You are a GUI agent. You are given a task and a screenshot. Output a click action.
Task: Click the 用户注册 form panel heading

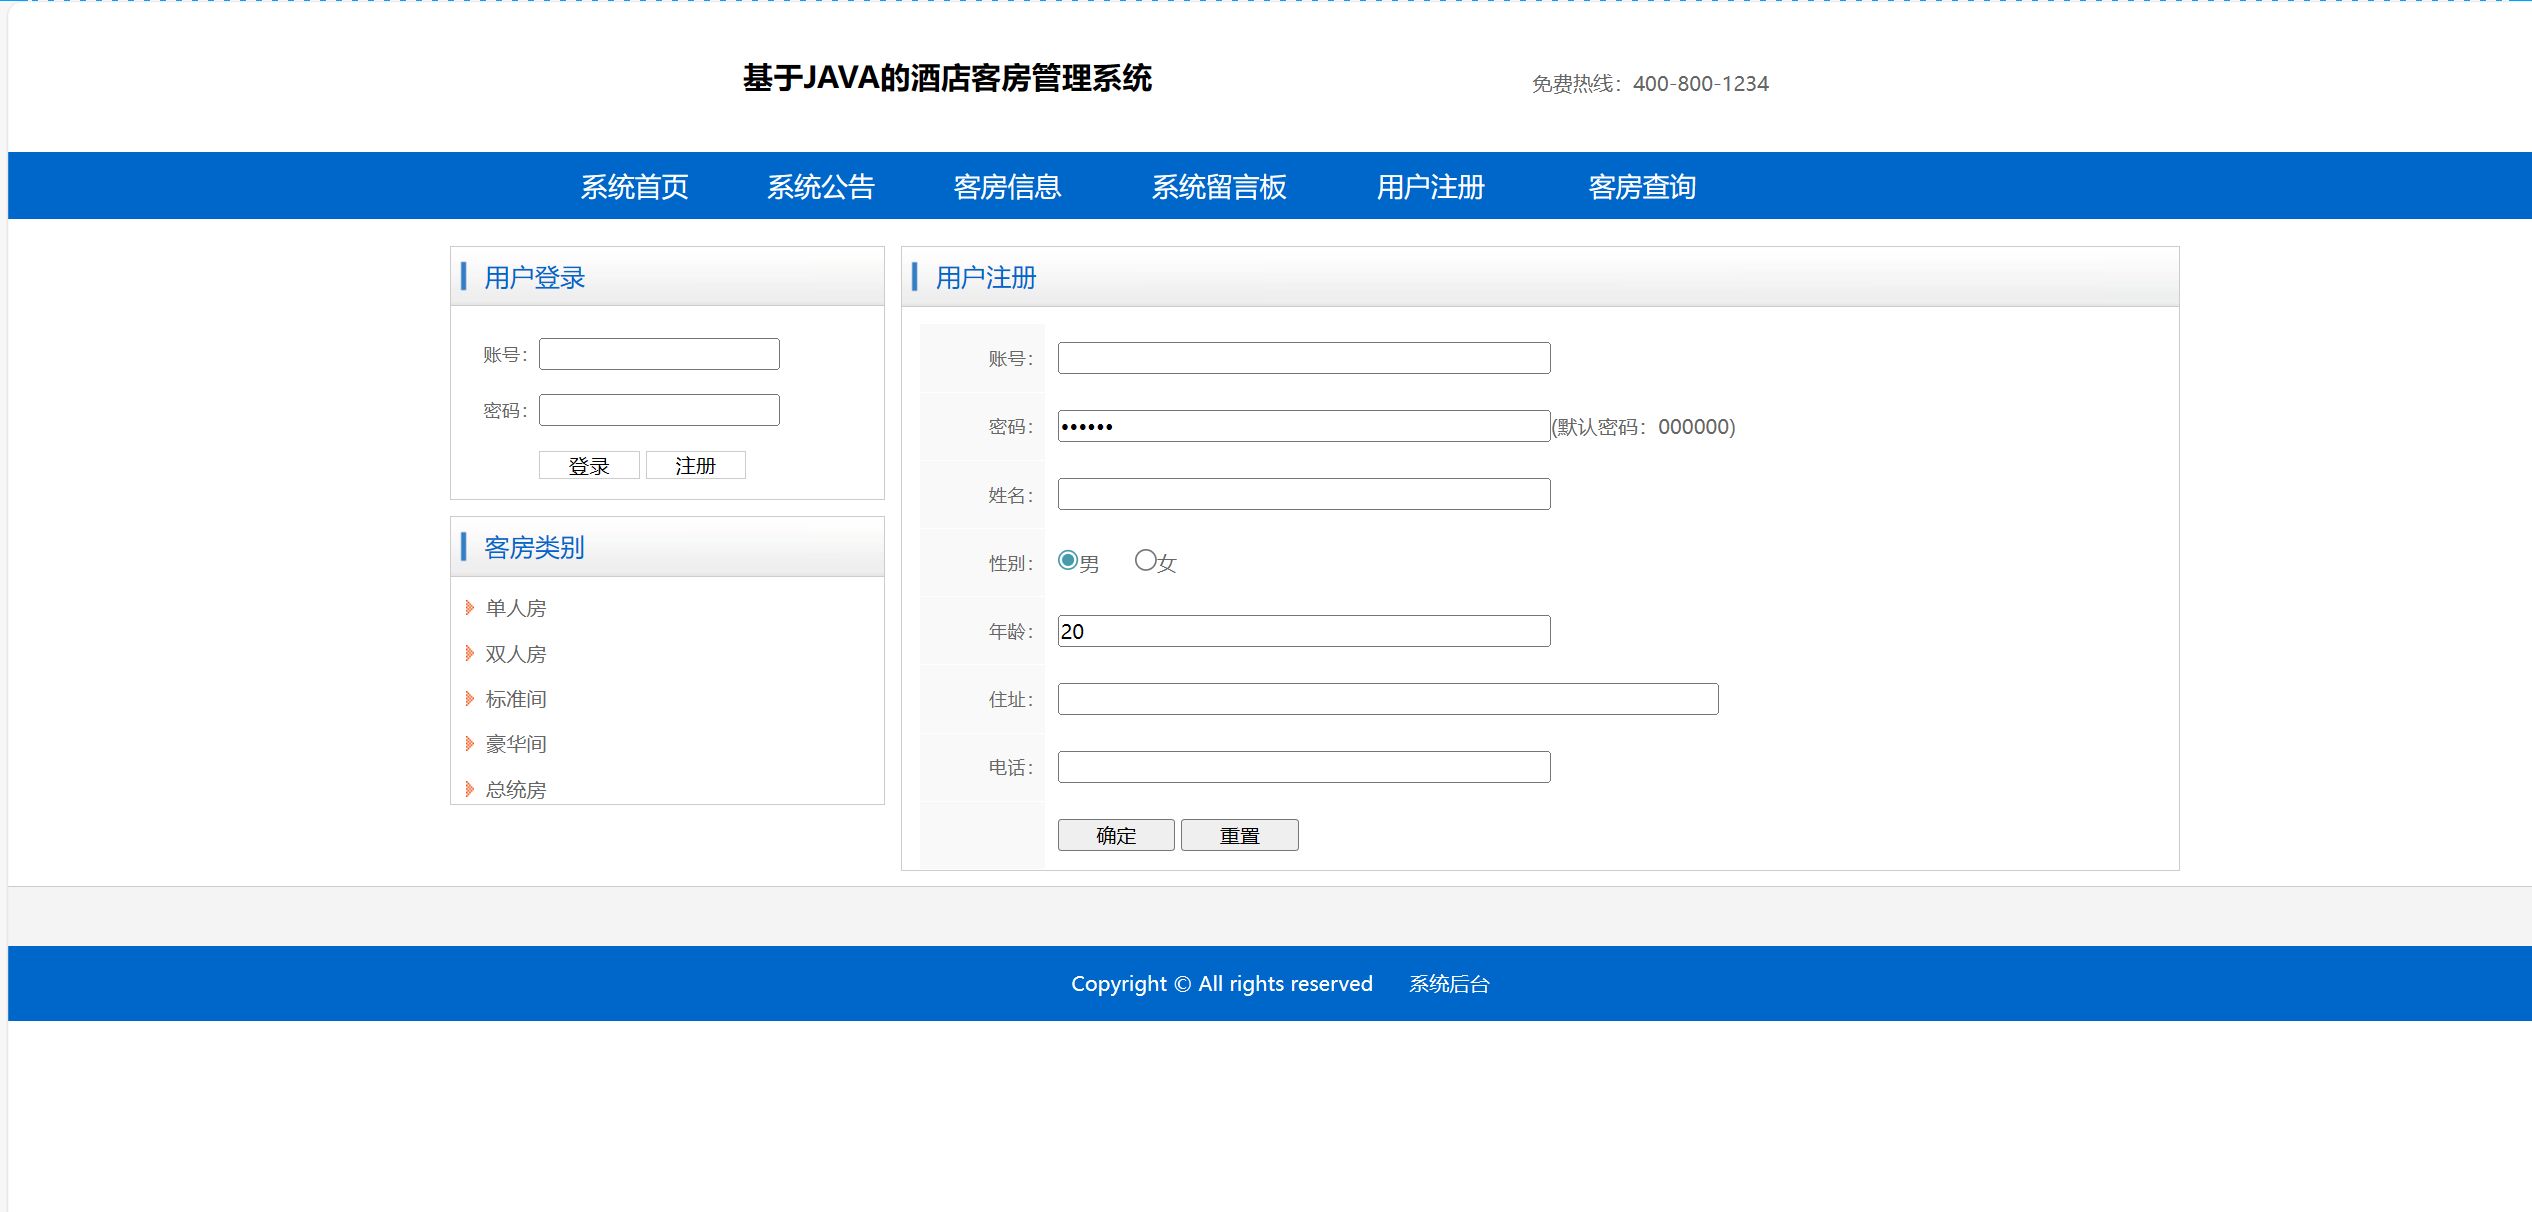986,277
